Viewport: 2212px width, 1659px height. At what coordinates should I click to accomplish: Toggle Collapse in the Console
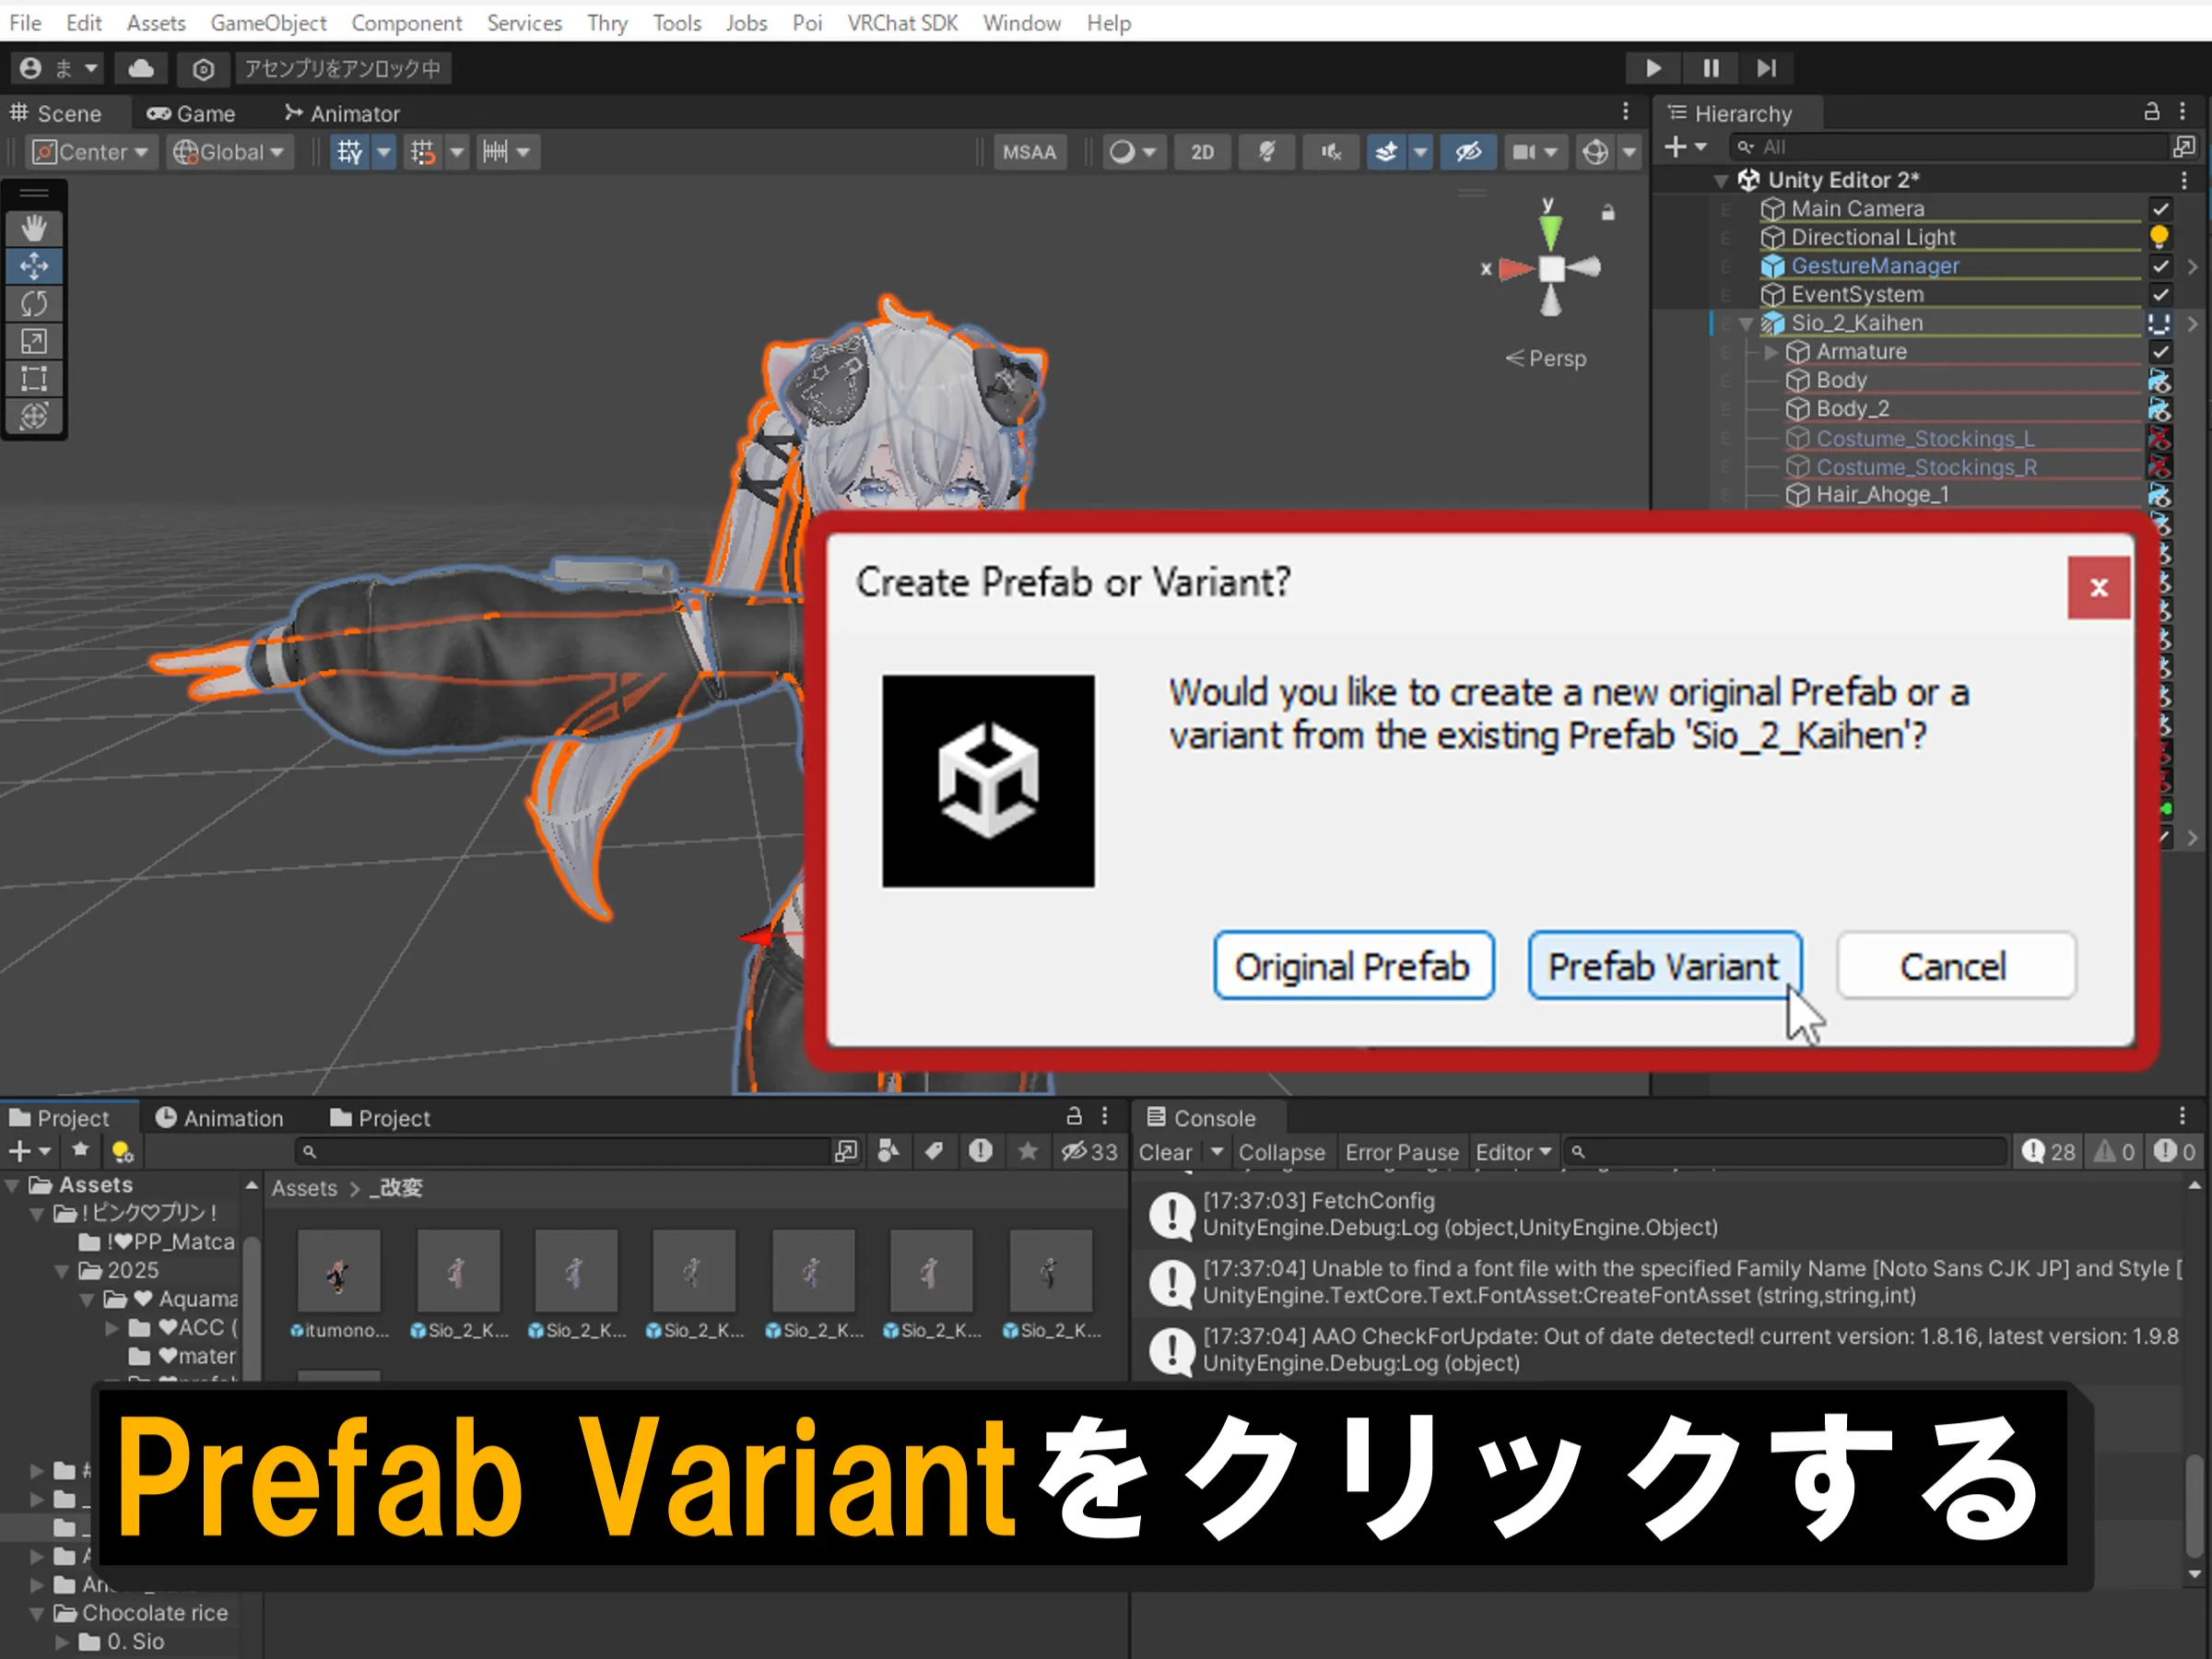(x=1282, y=1152)
